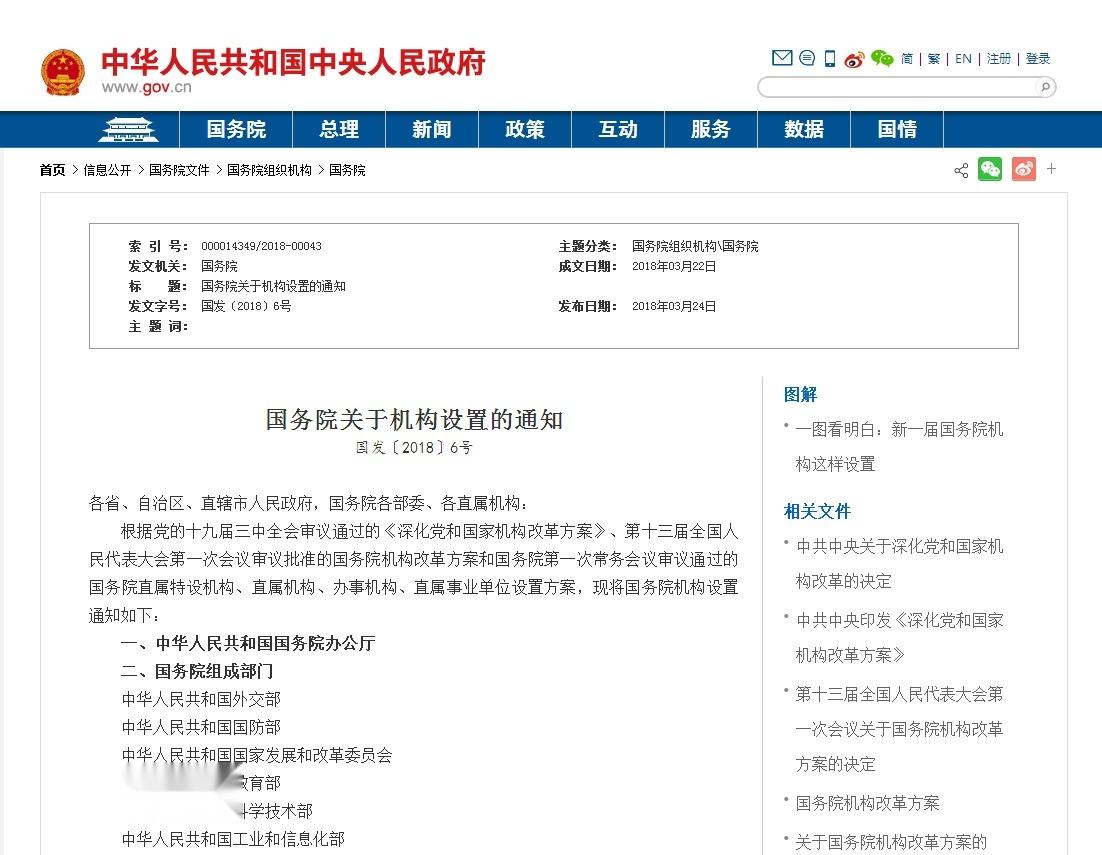Click list item 中华人民共和国国家发展和改革委员会
The image size is (1102, 855).
pos(257,755)
